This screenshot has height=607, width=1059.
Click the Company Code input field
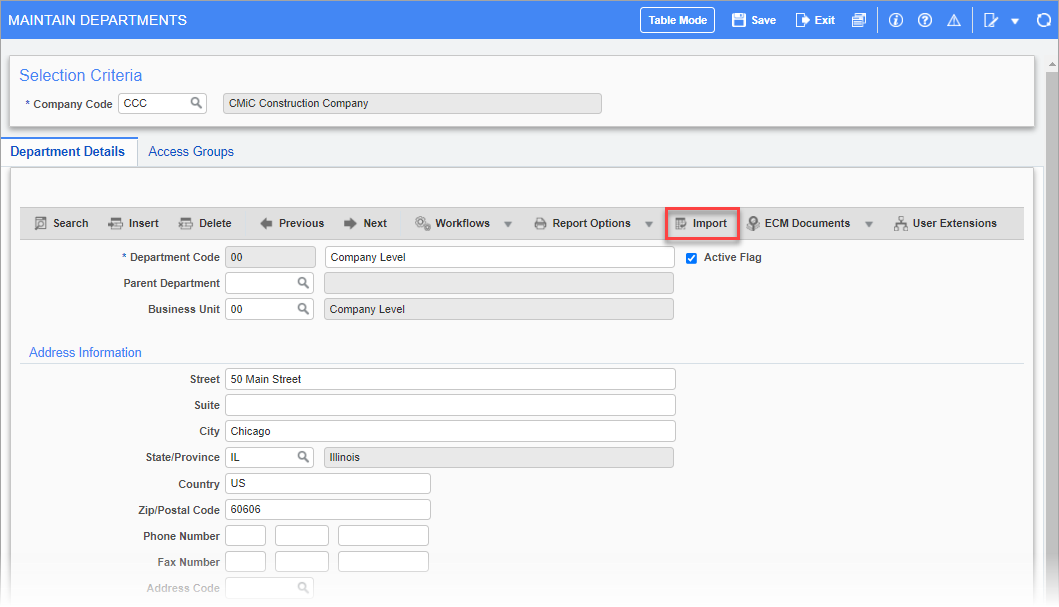click(x=162, y=103)
